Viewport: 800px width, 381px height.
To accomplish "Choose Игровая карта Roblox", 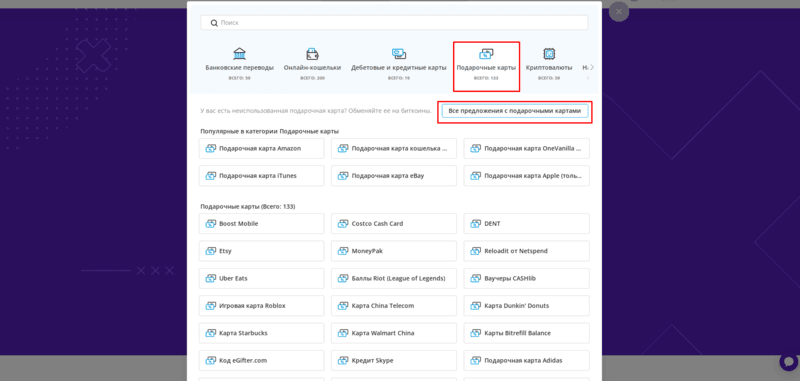I will click(261, 306).
